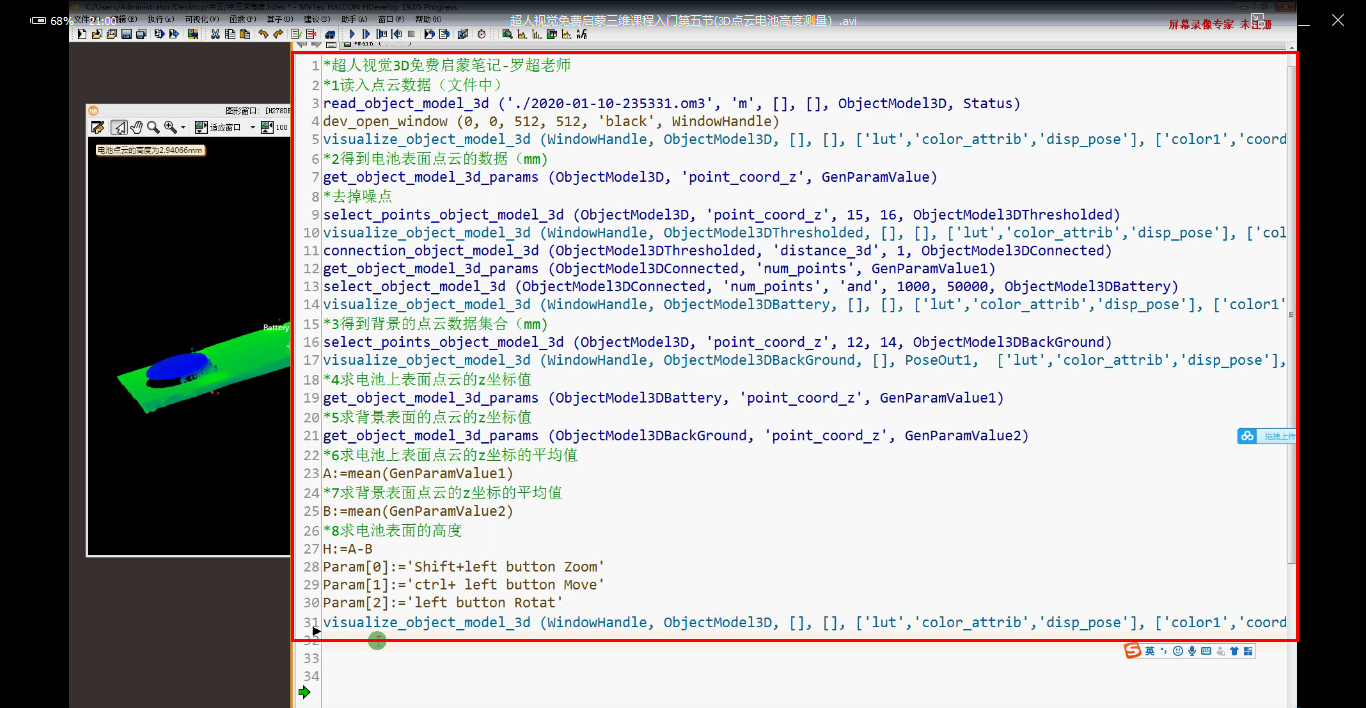1366x708 pixels.
Task: Click the line 'B:=mean(GenParamValue2)'
Action: [418, 511]
